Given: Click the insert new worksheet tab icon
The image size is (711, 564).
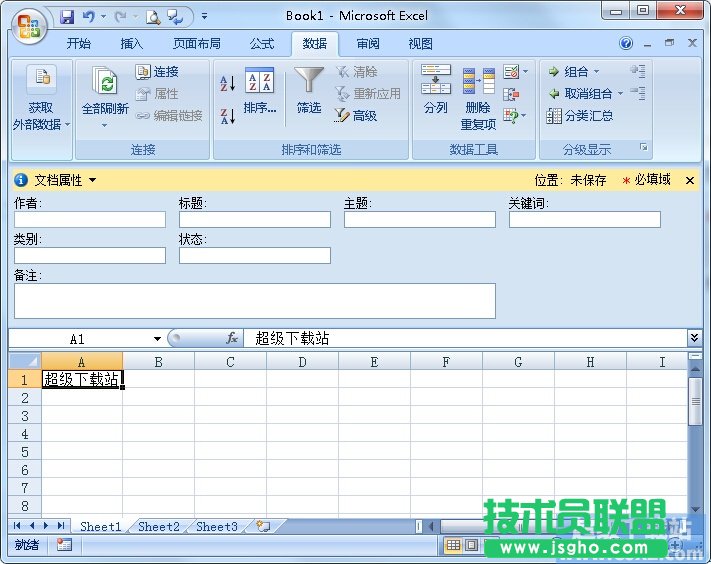Looking at the screenshot, I should click(262, 526).
